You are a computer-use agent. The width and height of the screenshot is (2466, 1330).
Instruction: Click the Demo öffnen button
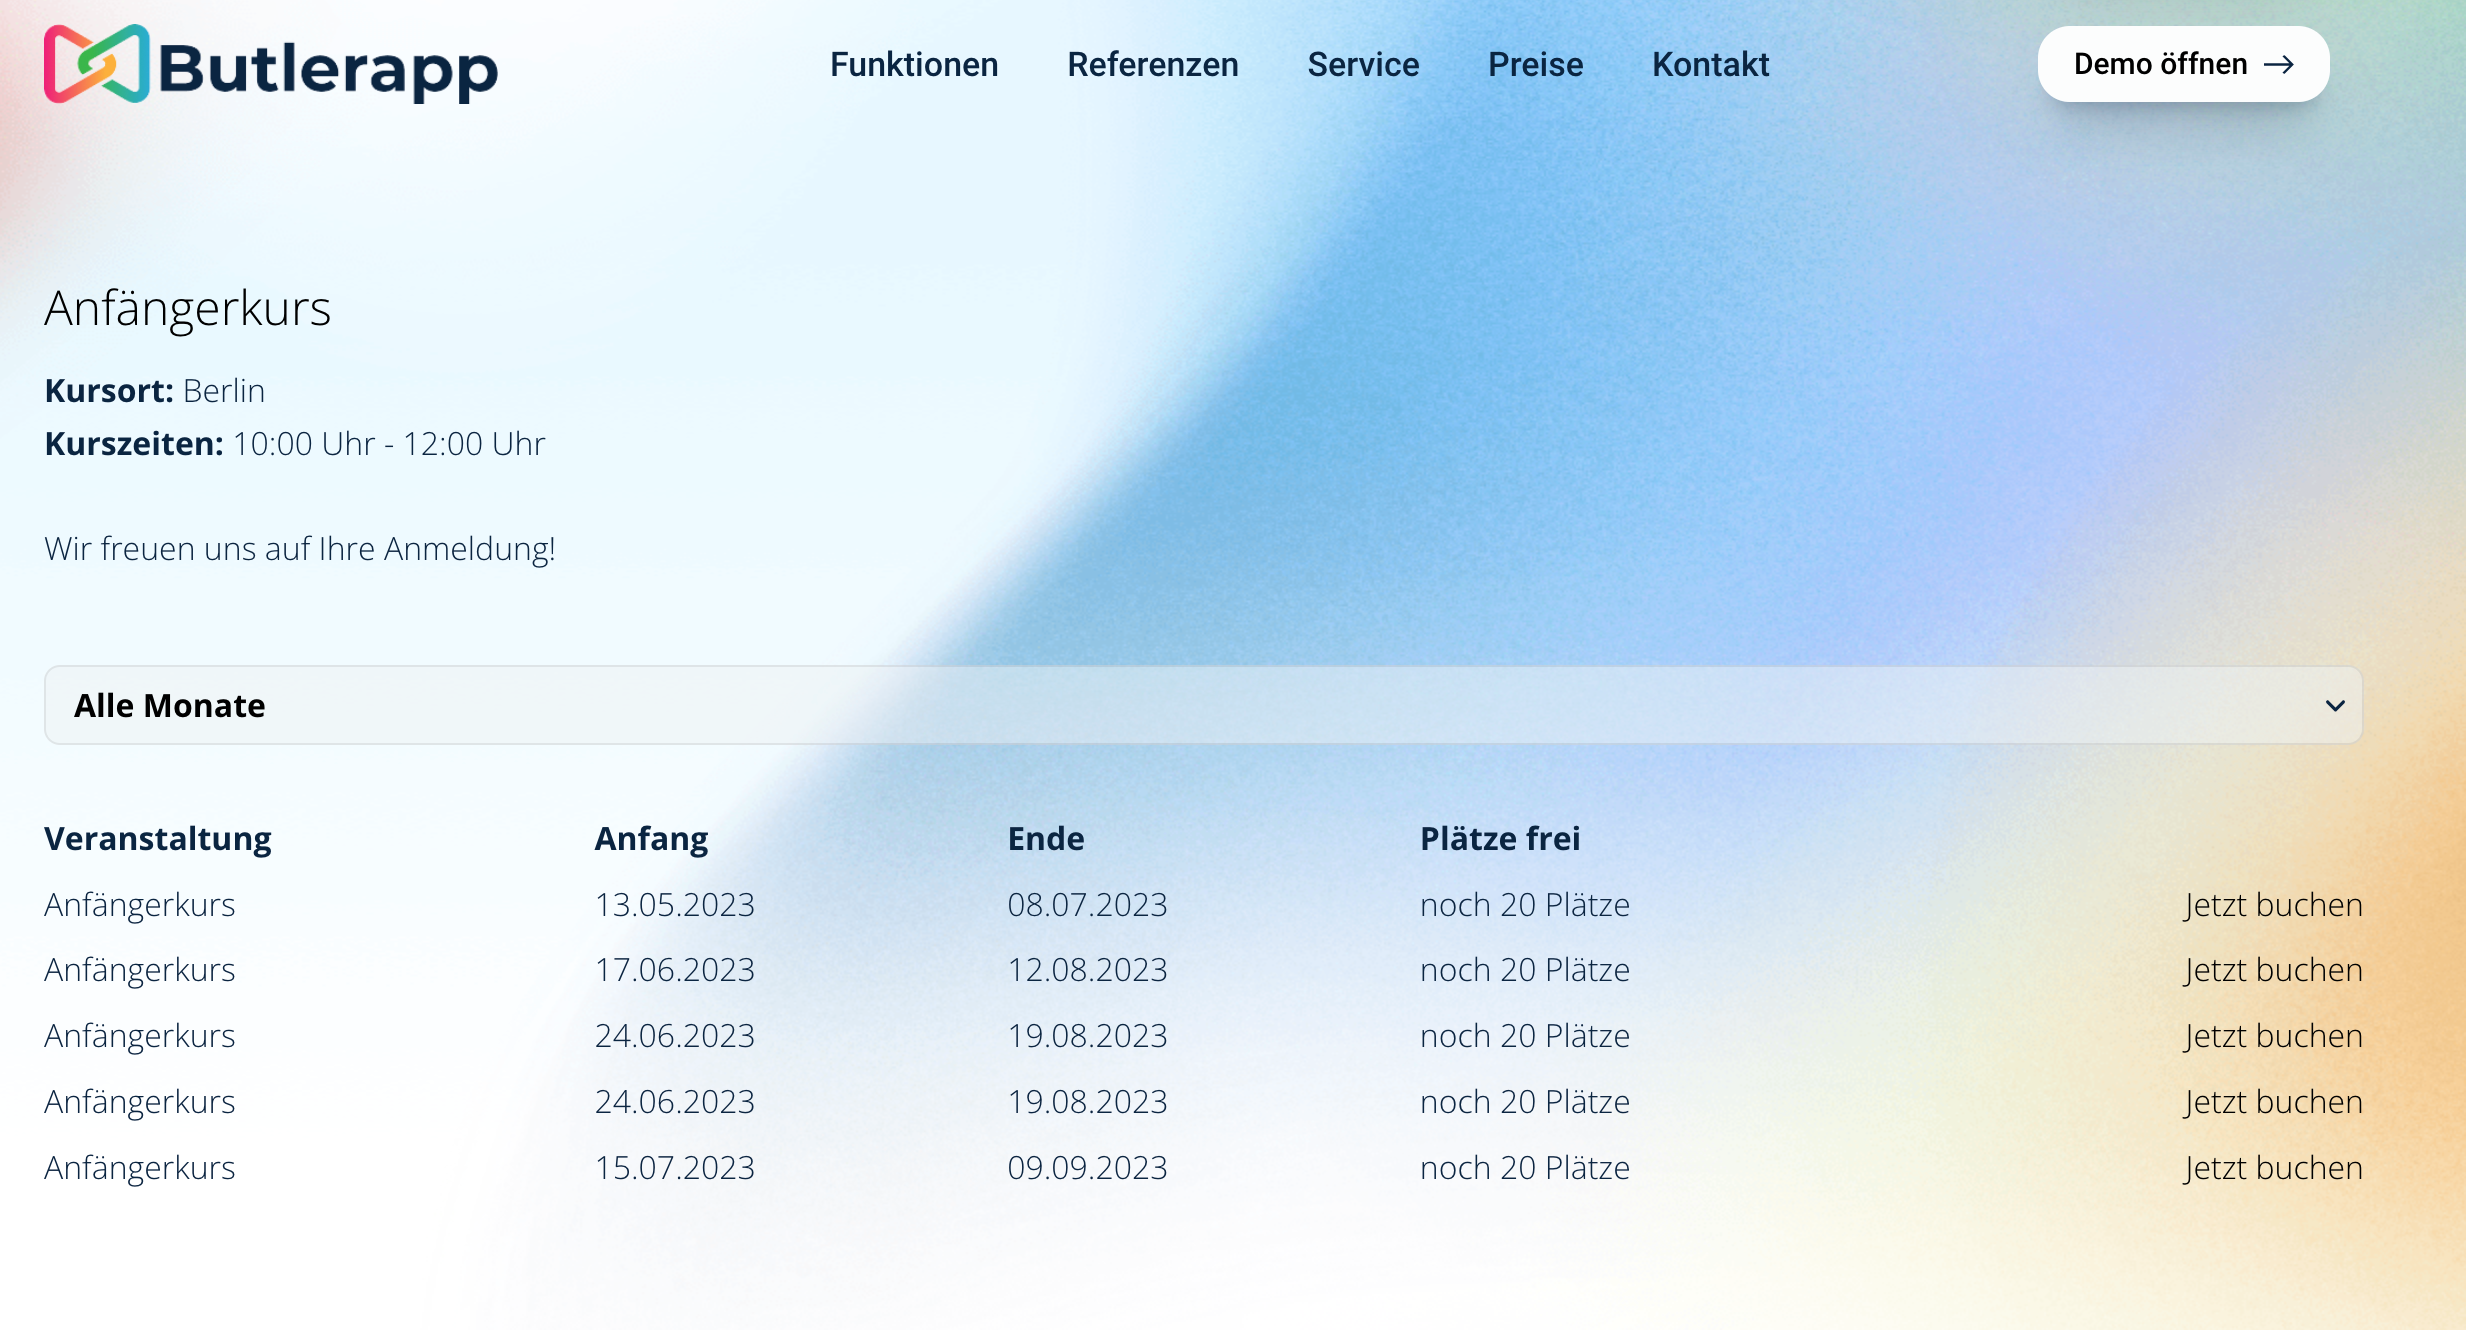pyautogui.click(x=2183, y=64)
